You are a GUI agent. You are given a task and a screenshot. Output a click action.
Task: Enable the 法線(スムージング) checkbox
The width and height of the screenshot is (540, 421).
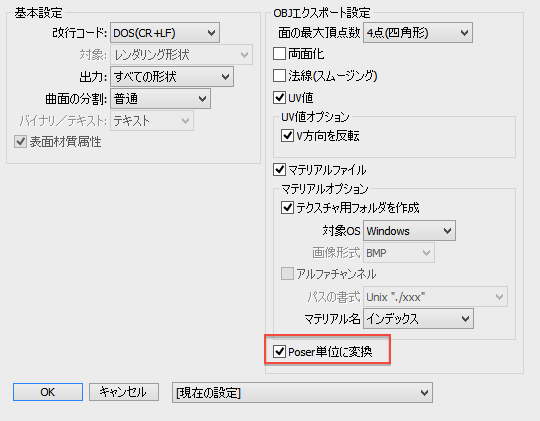tap(279, 76)
